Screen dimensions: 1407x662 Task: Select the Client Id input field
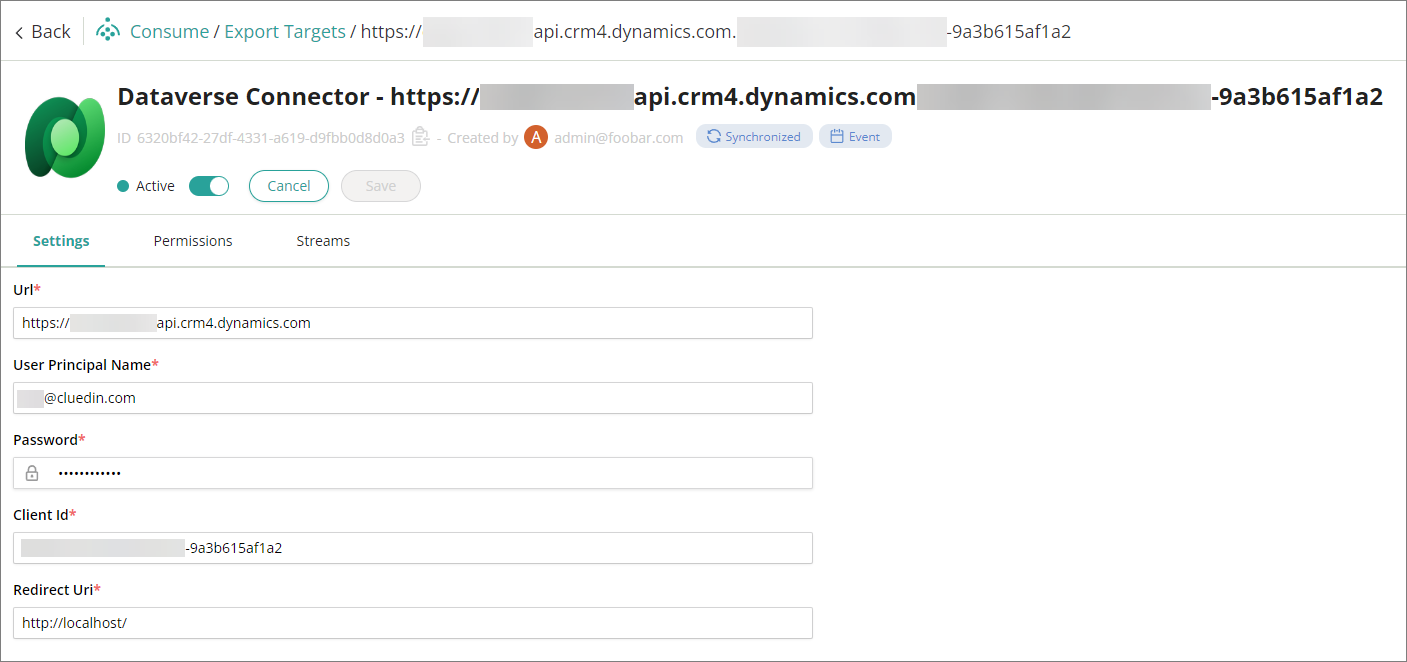coord(412,548)
